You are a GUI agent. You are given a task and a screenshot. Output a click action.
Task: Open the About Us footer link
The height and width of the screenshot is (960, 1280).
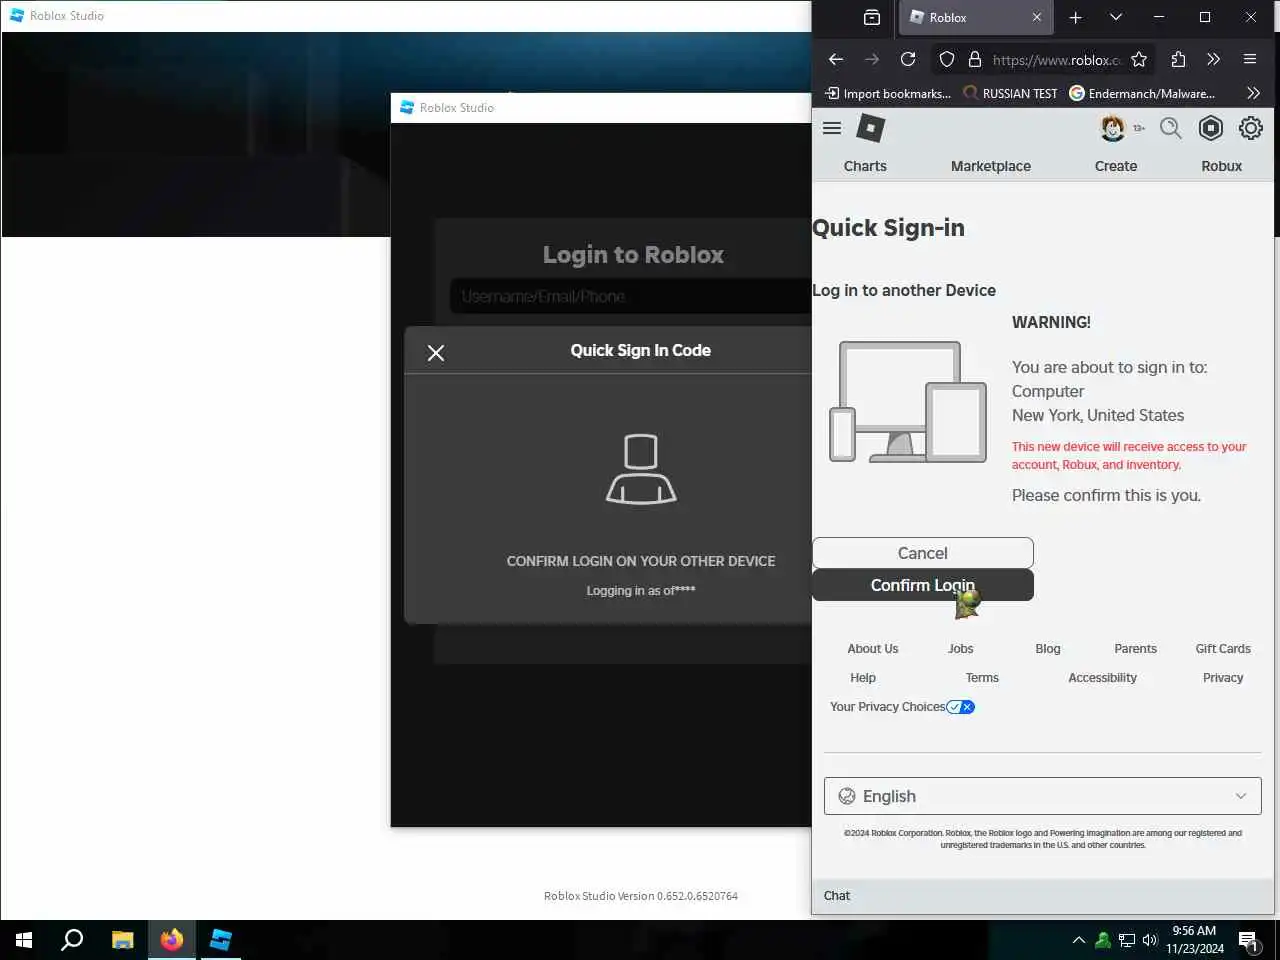point(873,649)
